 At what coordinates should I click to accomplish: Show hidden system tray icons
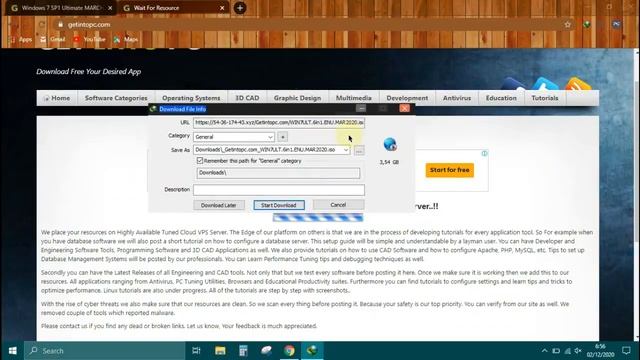click(544, 351)
